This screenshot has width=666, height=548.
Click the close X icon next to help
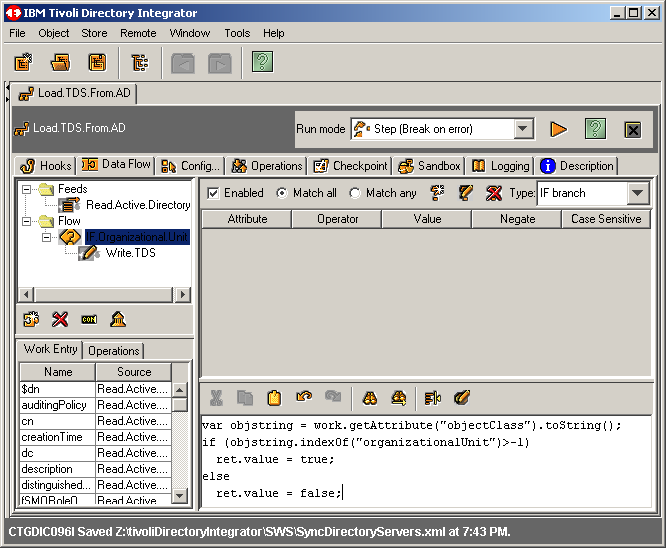[x=632, y=129]
